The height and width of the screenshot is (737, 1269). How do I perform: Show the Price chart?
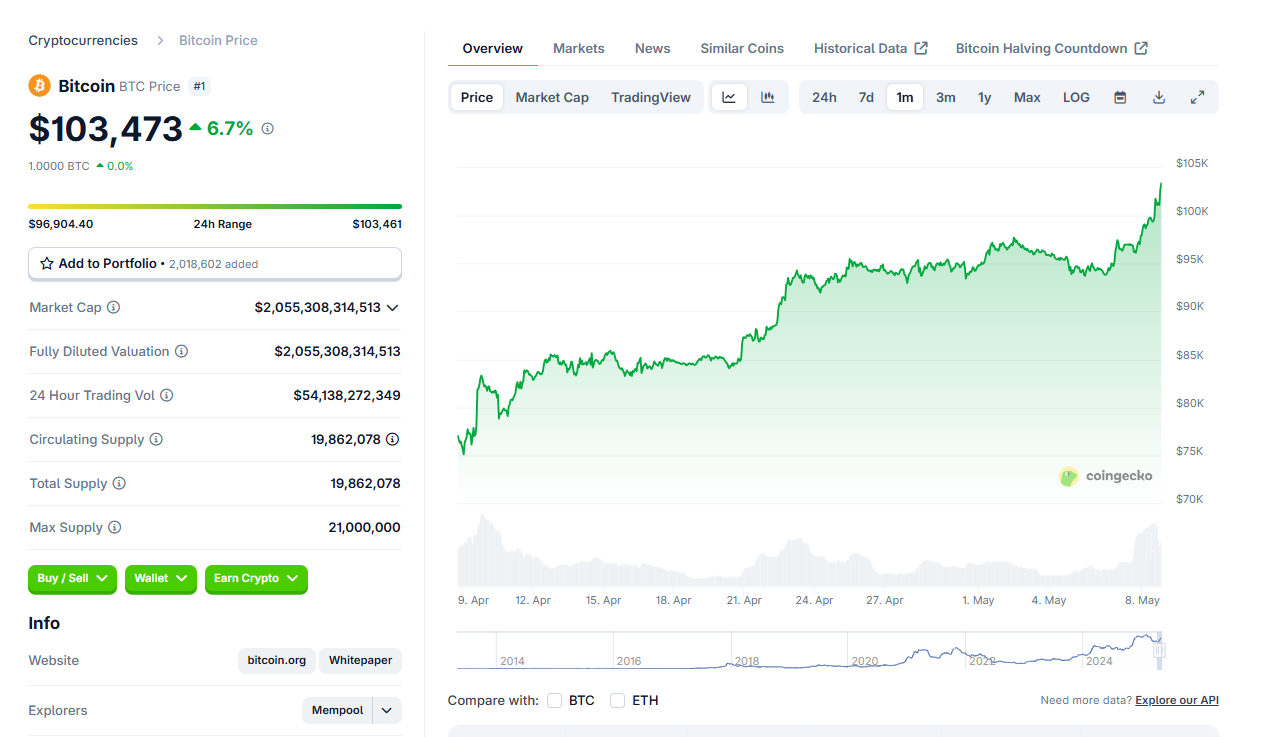click(x=477, y=97)
